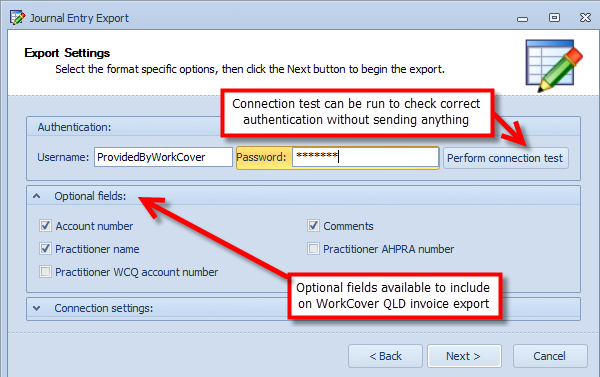Click the Journal Entry Export title bar icon
Viewport: 600px width, 377px height.
pyautogui.click(x=18, y=18)
